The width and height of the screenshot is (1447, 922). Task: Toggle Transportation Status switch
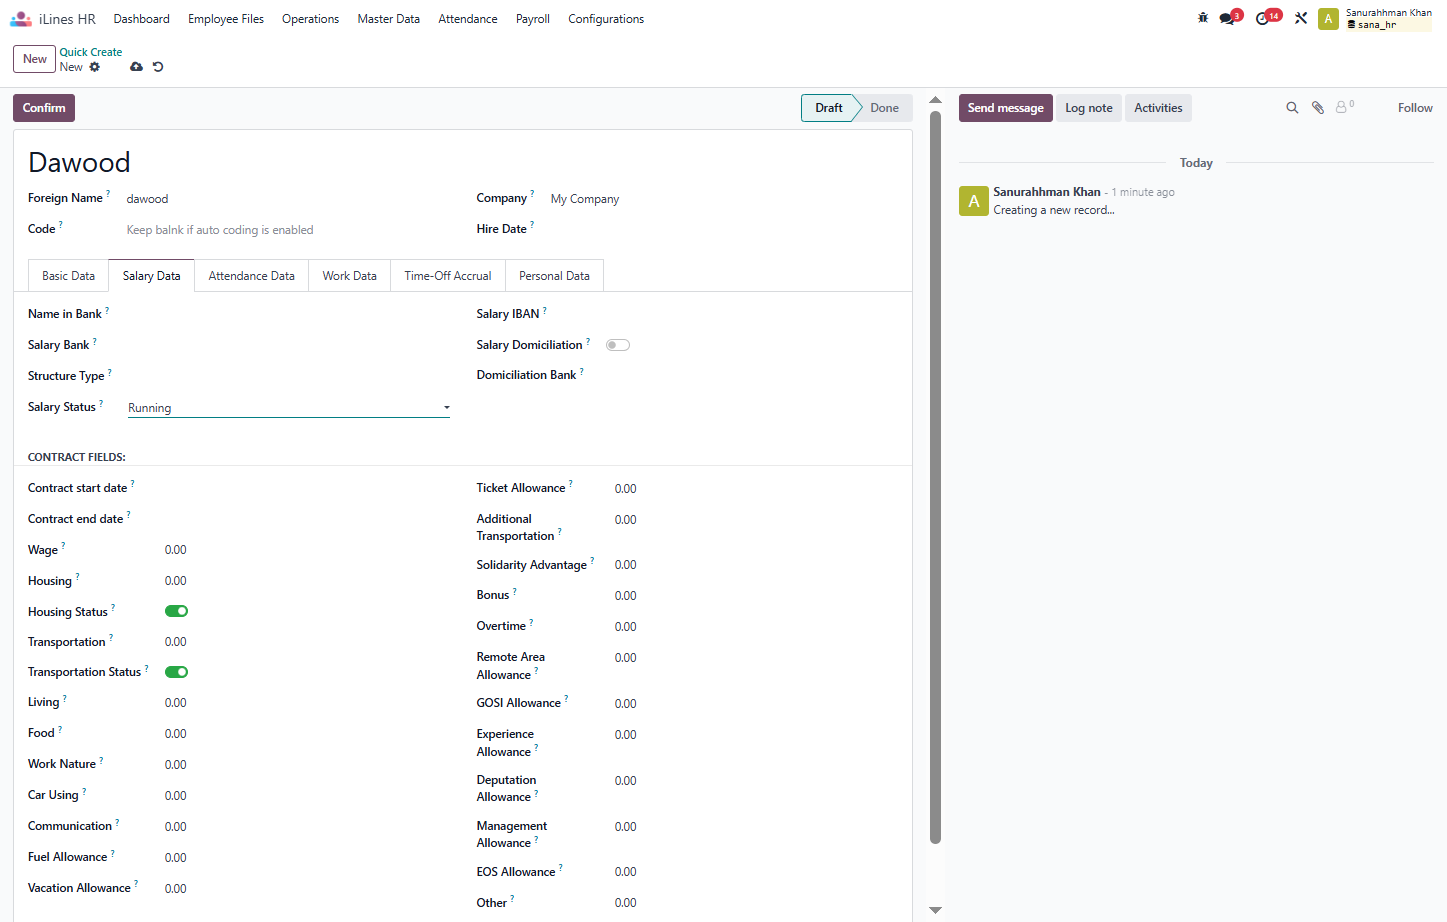coord(177,672)
